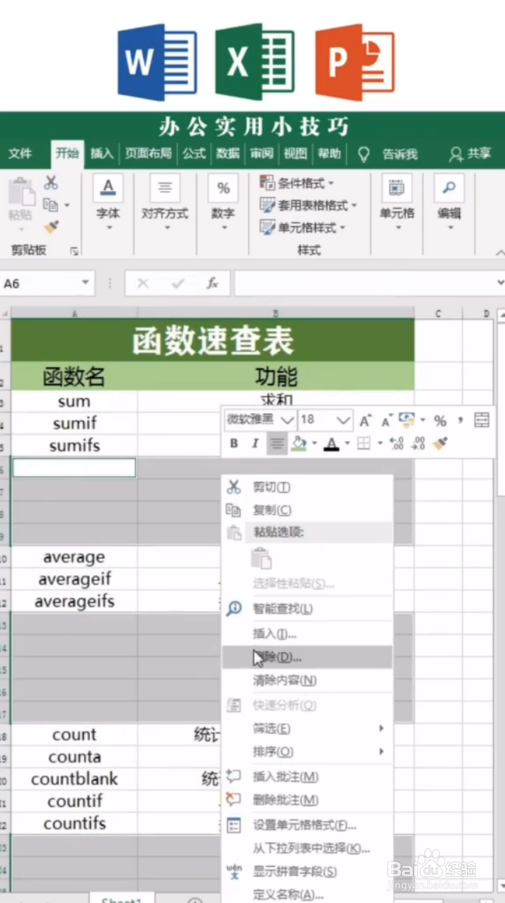Choose Cut (剪切) from context menu
Screen dimensions: 505x903
click(x=307, y=487)
